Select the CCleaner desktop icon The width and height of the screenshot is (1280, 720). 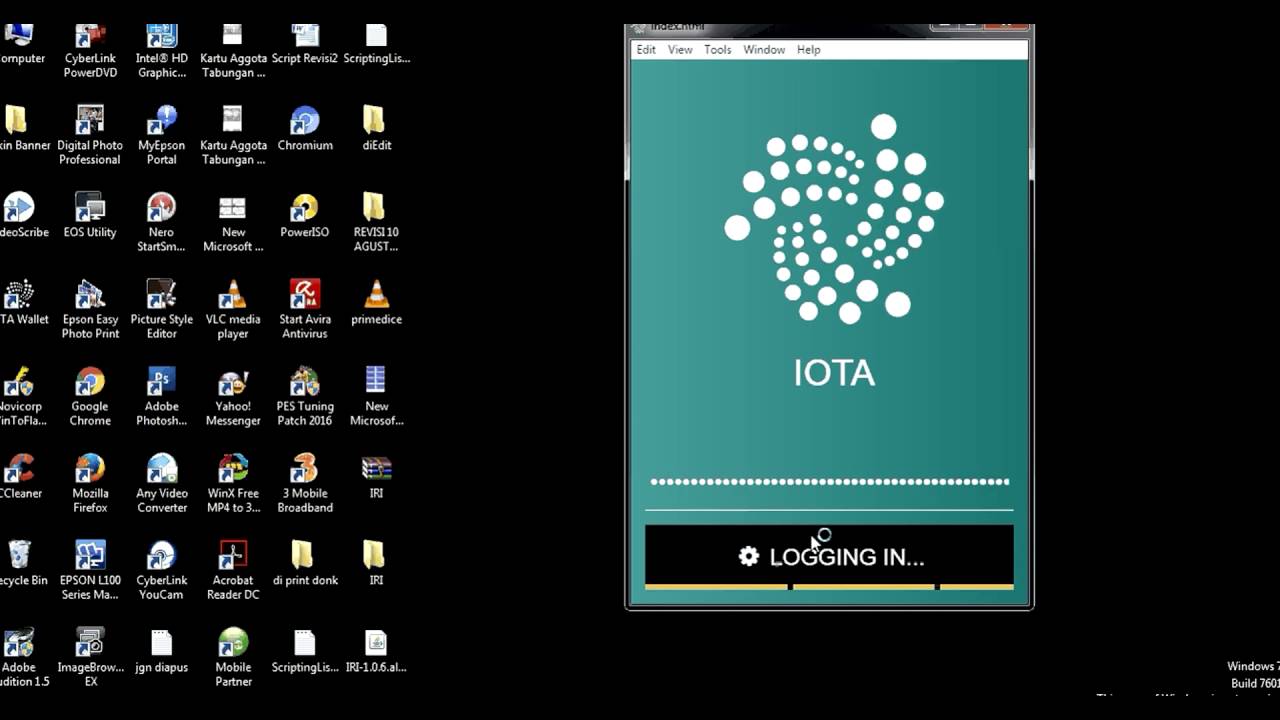coord(19,477)
